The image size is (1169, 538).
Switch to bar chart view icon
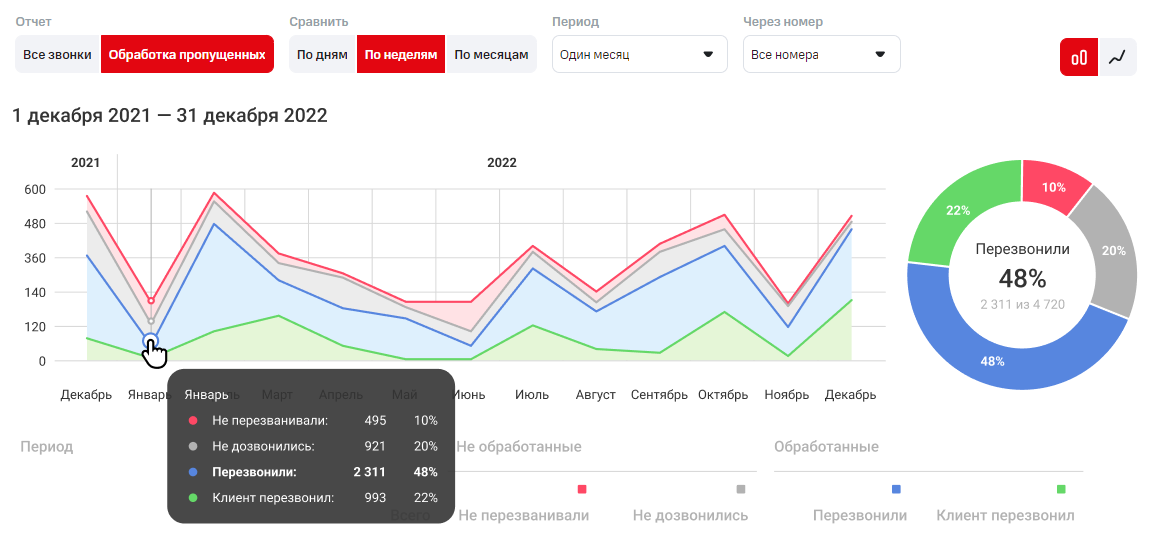pyautogui.click(x=1079, y=57)
